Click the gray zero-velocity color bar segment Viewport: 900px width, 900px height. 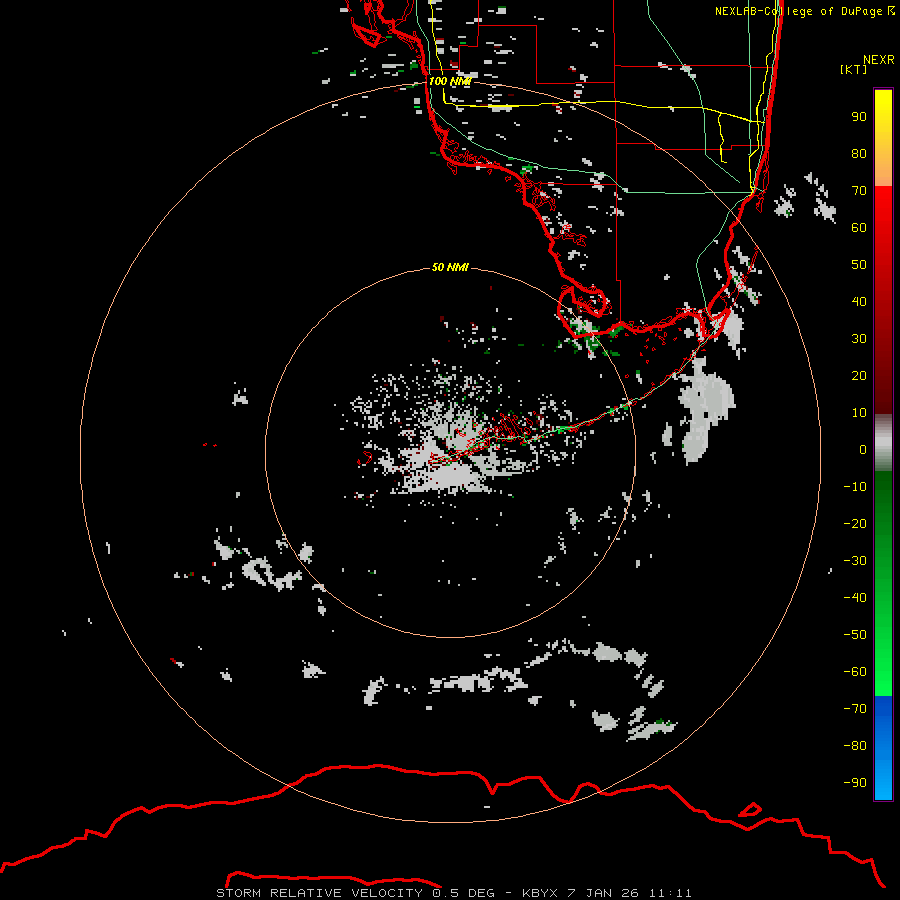(883, 443)
